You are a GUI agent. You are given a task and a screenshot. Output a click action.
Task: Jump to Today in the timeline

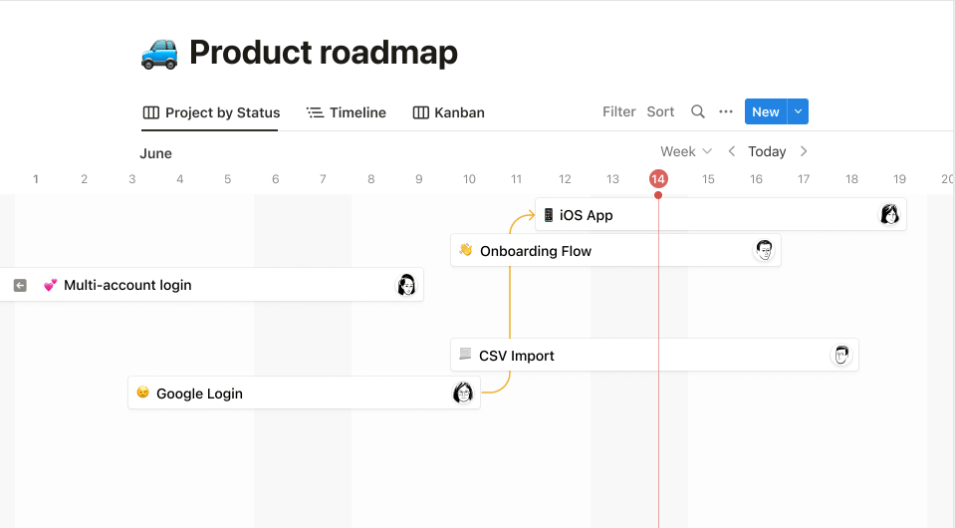[767, 151]
